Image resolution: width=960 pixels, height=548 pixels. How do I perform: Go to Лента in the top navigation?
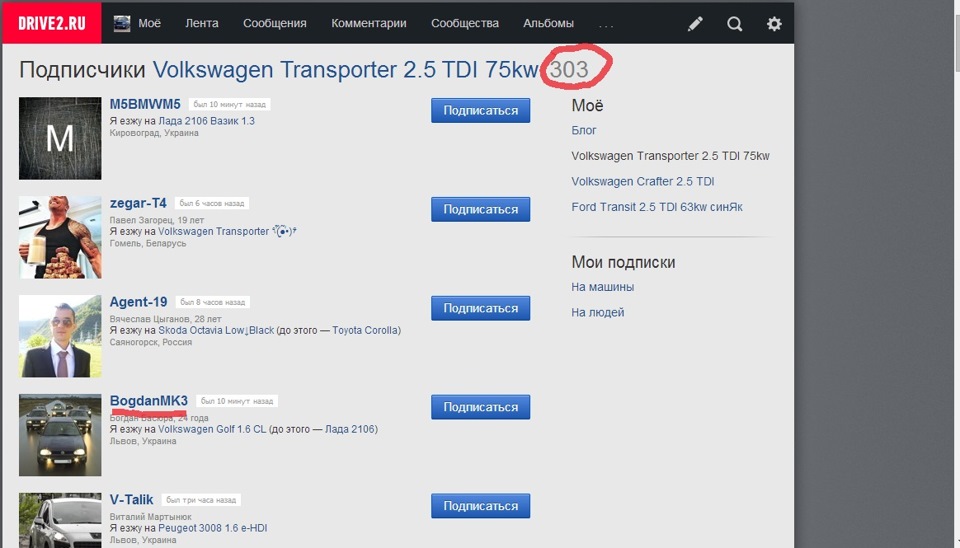coord(202,23)
